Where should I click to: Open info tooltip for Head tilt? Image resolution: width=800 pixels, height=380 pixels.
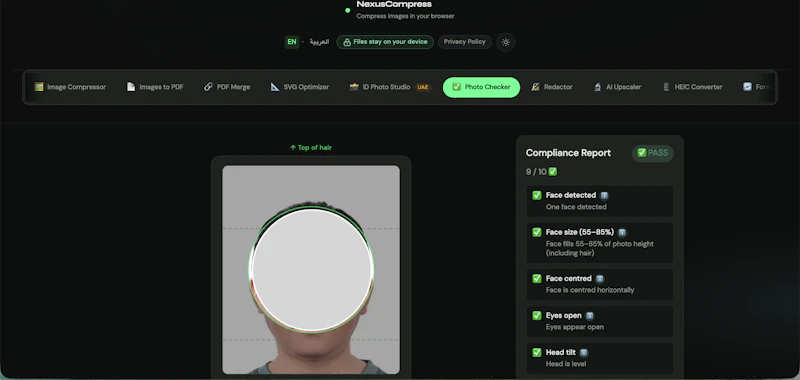[x=584, y=352]
